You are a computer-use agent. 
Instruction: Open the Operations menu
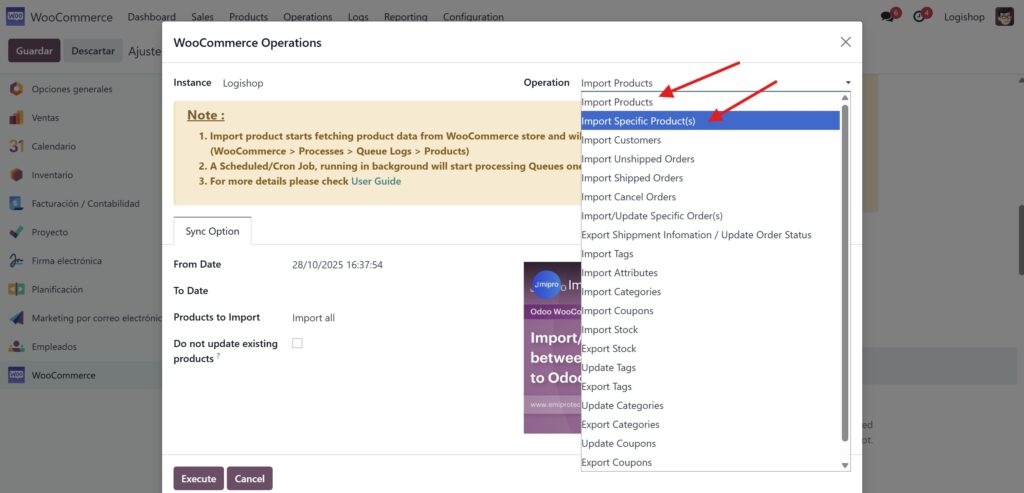[x=308, y=17]
